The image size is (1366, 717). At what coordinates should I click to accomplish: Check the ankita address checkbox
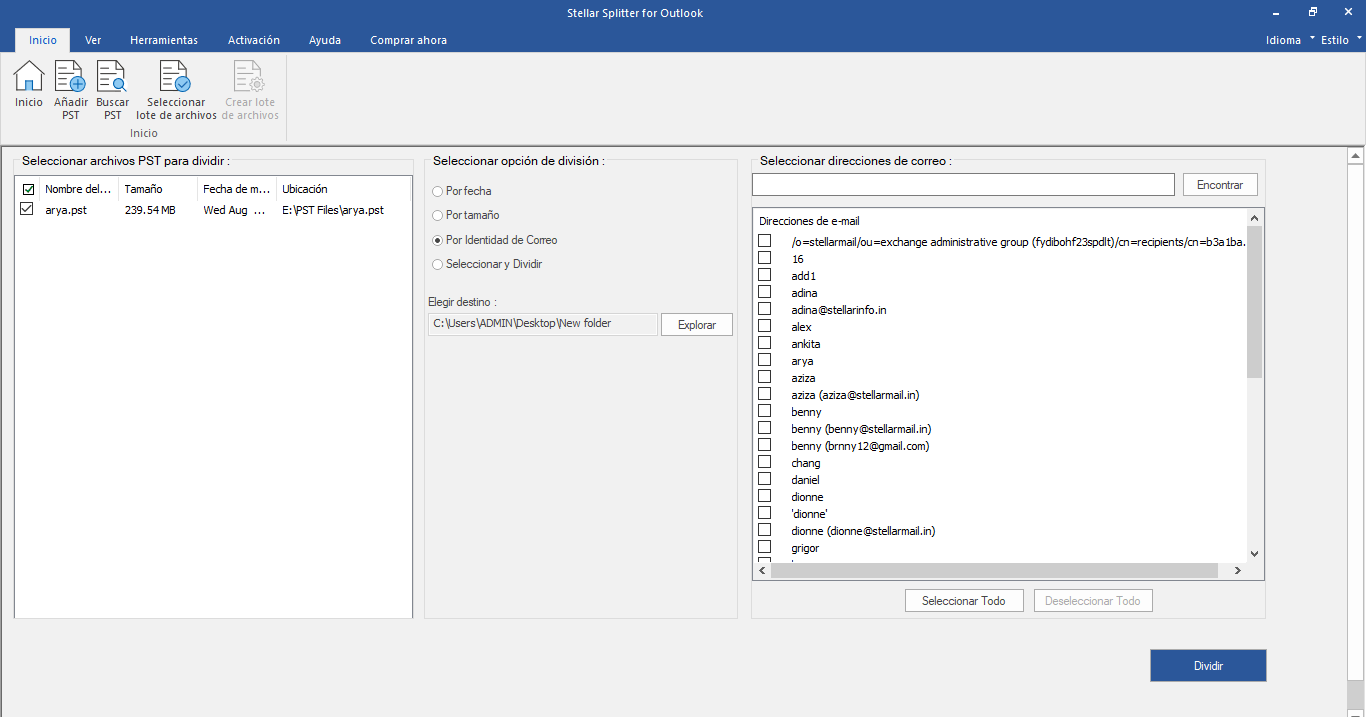point(765,343)
